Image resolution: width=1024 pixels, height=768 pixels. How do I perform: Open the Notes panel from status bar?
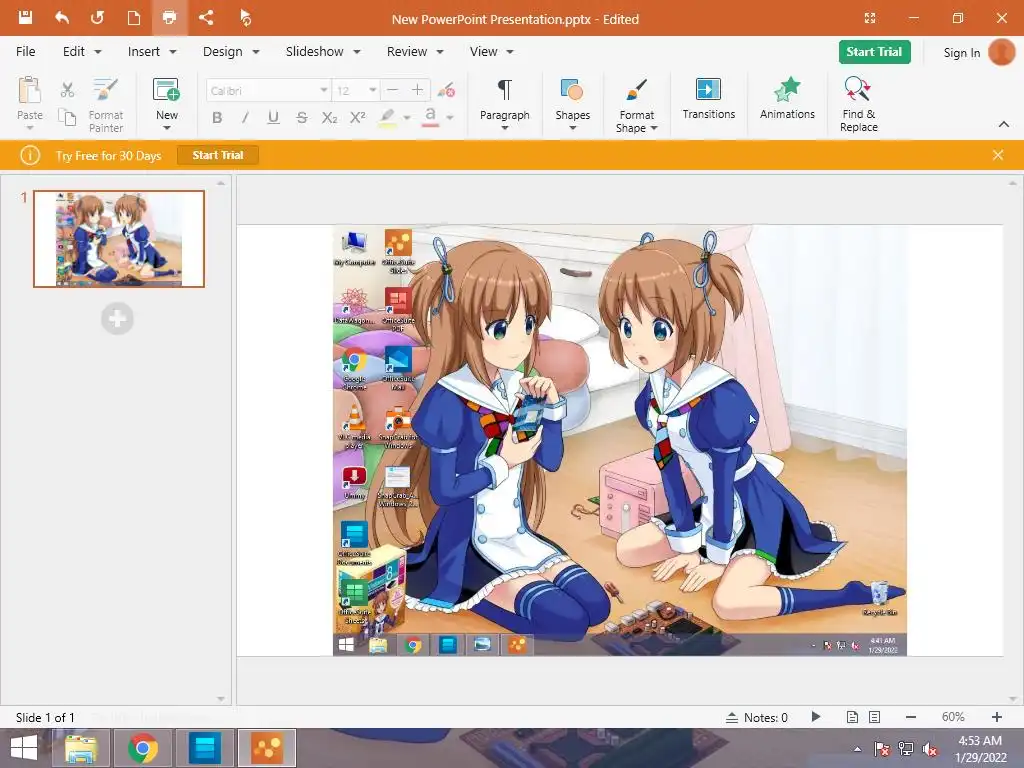pos(757,717)
